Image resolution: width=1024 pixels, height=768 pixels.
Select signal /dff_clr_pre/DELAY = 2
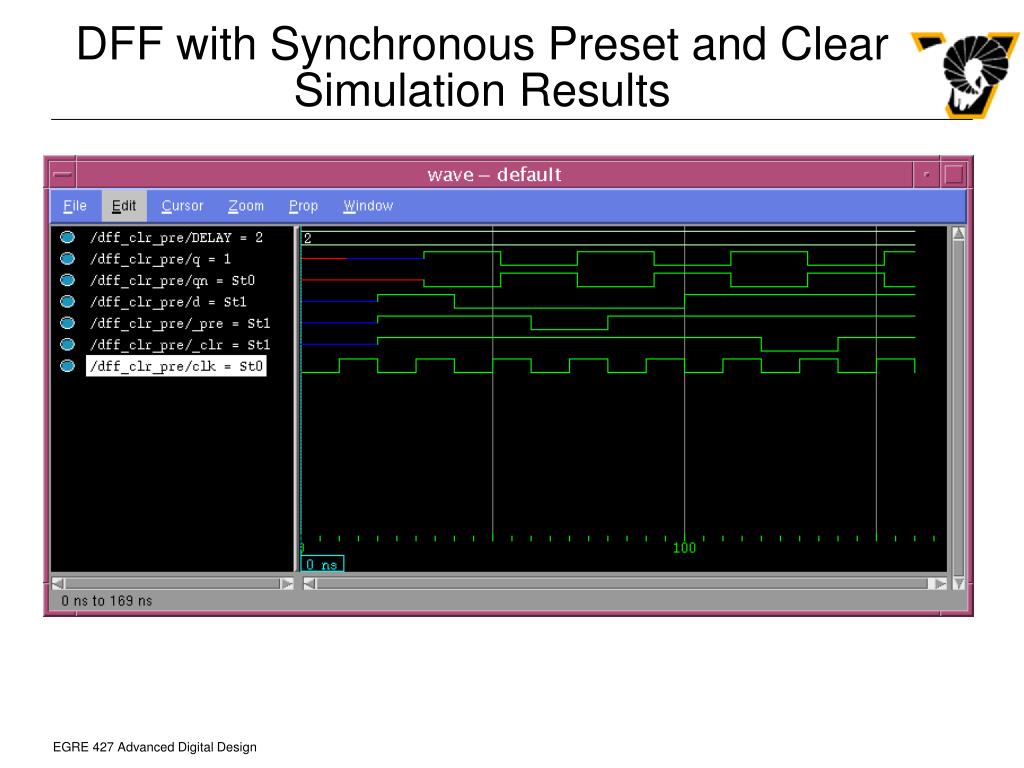tap(176, 237)
